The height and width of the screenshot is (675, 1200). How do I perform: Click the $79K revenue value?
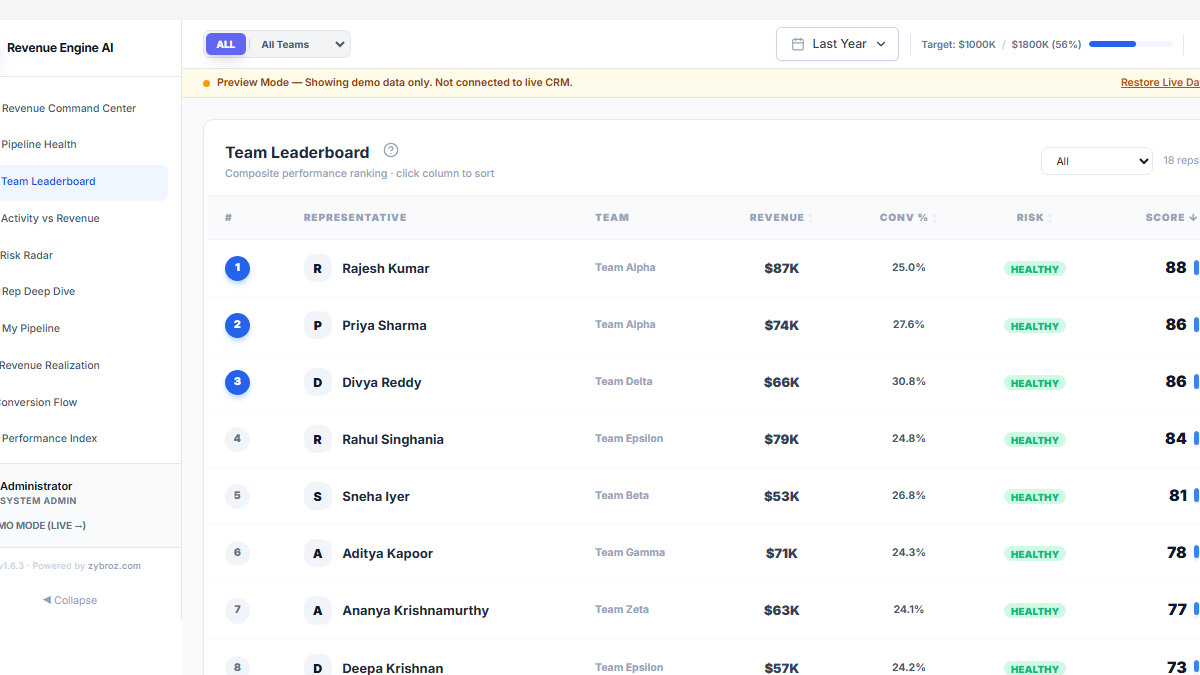(x=782, y=439)
